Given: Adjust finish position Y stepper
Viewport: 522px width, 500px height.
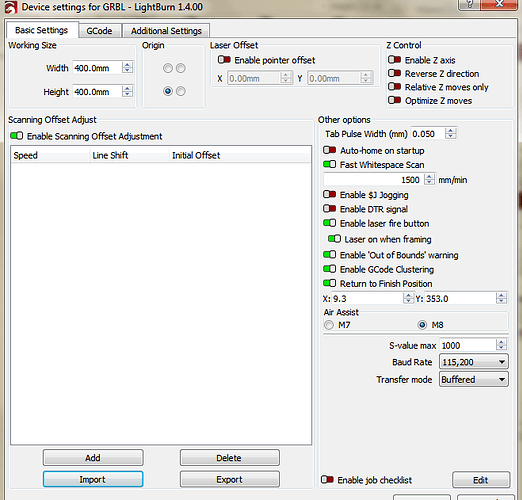Looking at the screenshot, I should point(501,298).
